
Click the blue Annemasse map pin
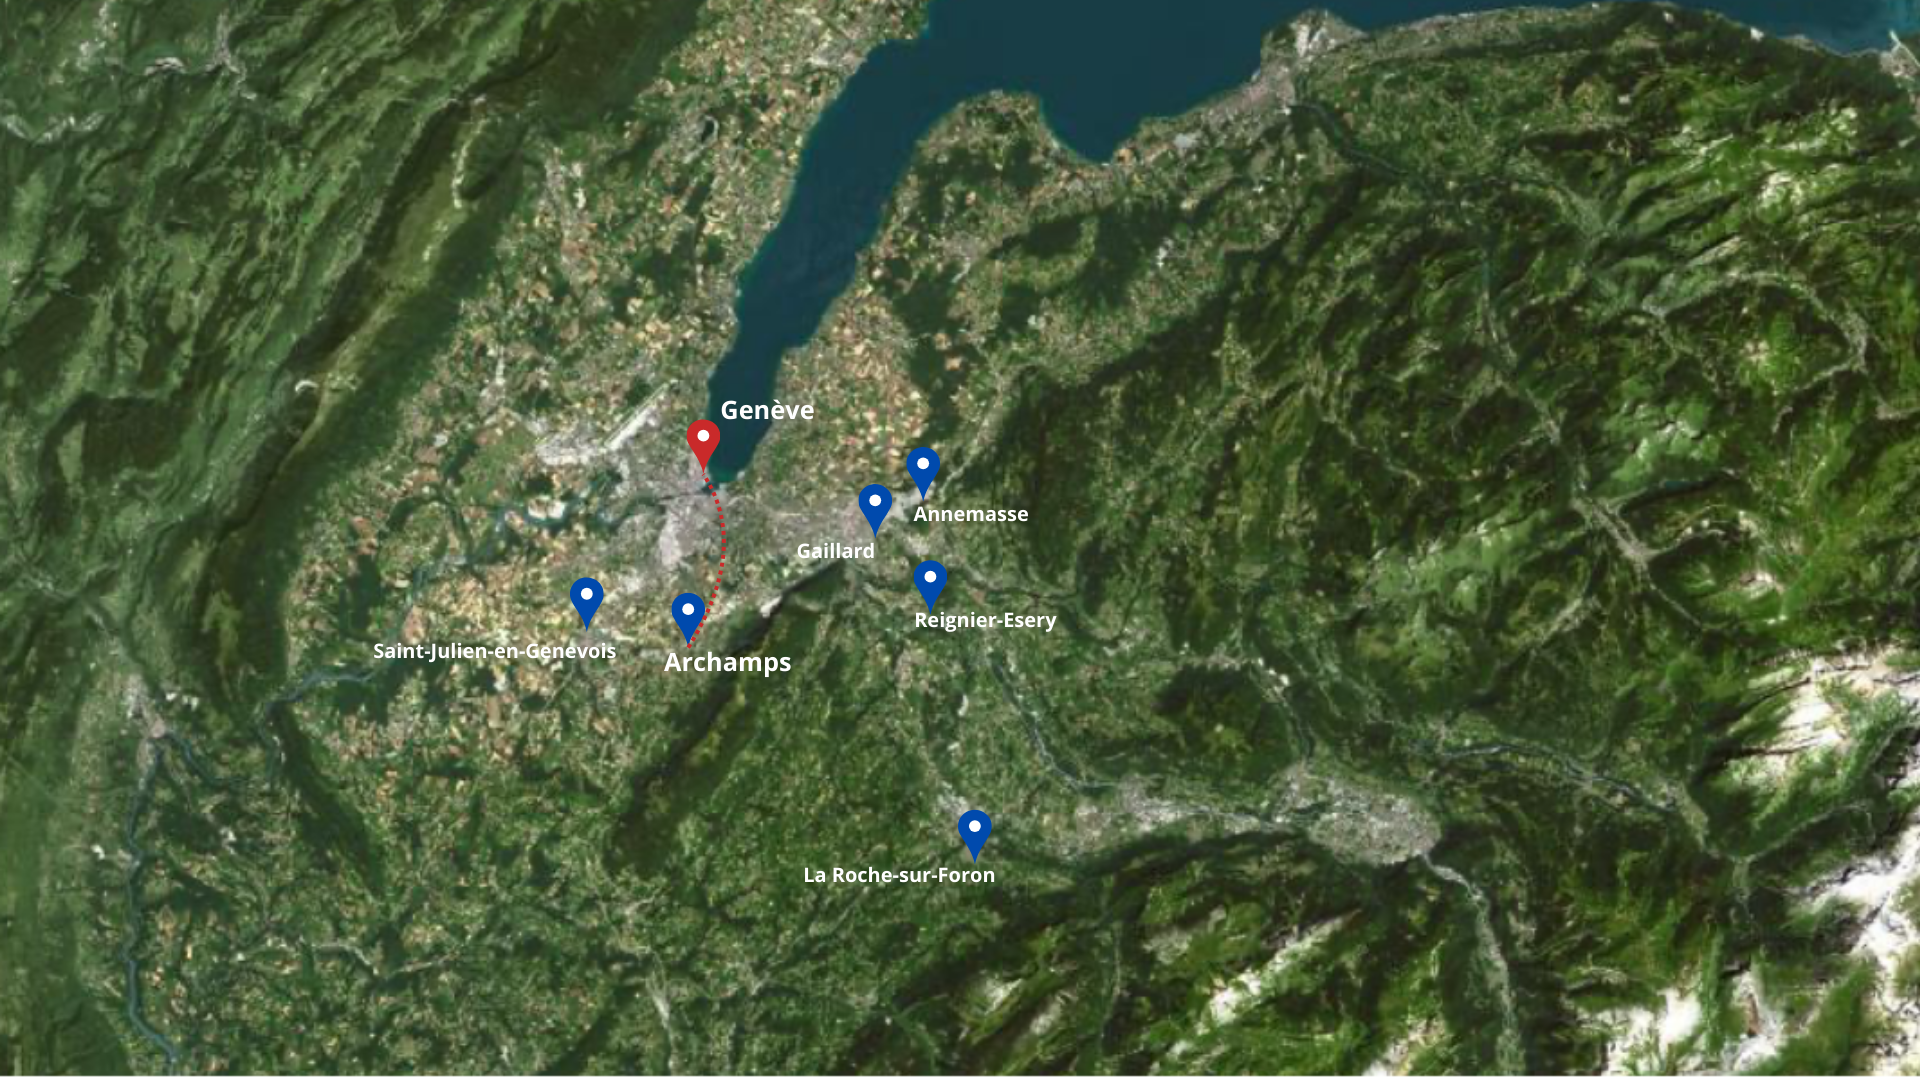click(923, 471)
